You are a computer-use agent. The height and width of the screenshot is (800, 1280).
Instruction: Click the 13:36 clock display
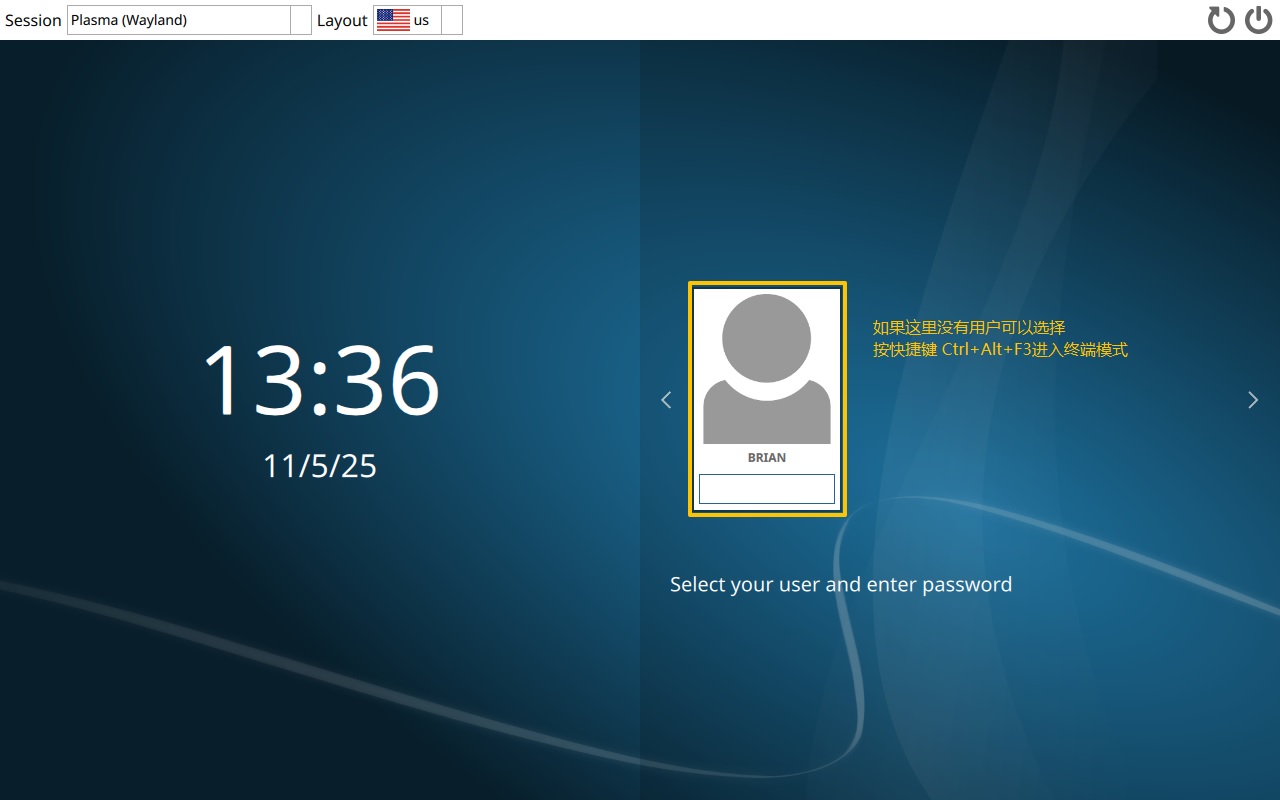(320, 380)
